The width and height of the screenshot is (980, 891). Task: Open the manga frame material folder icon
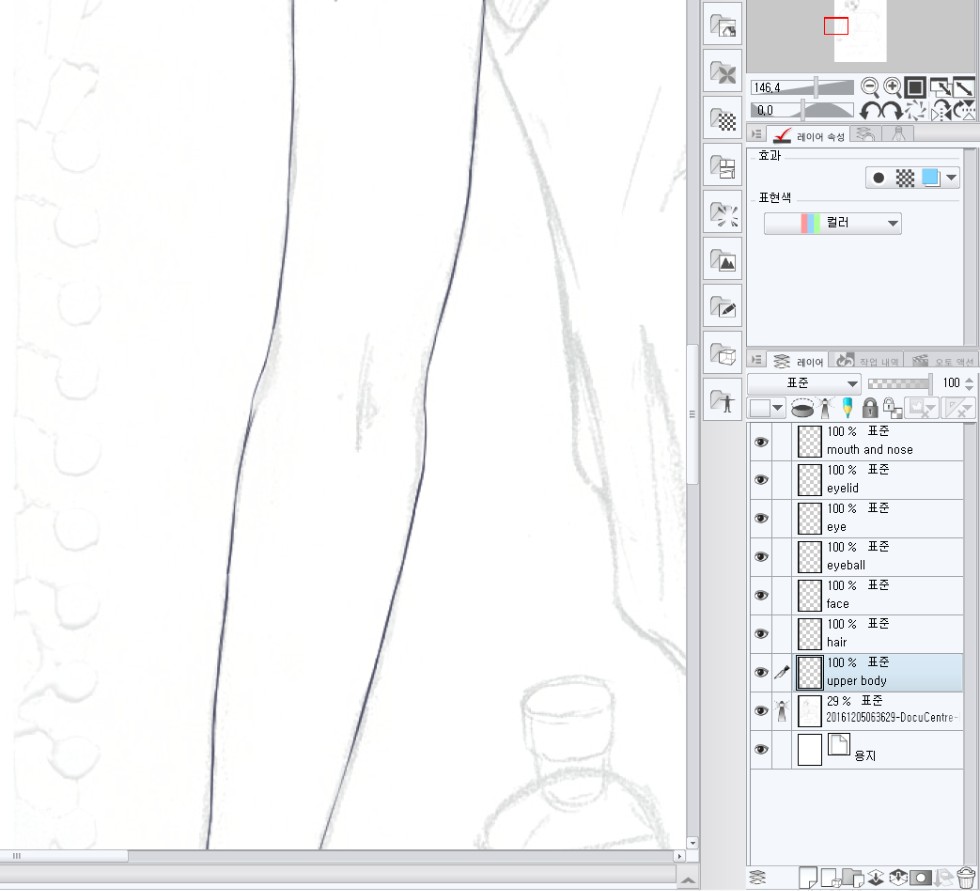[722, 166]
